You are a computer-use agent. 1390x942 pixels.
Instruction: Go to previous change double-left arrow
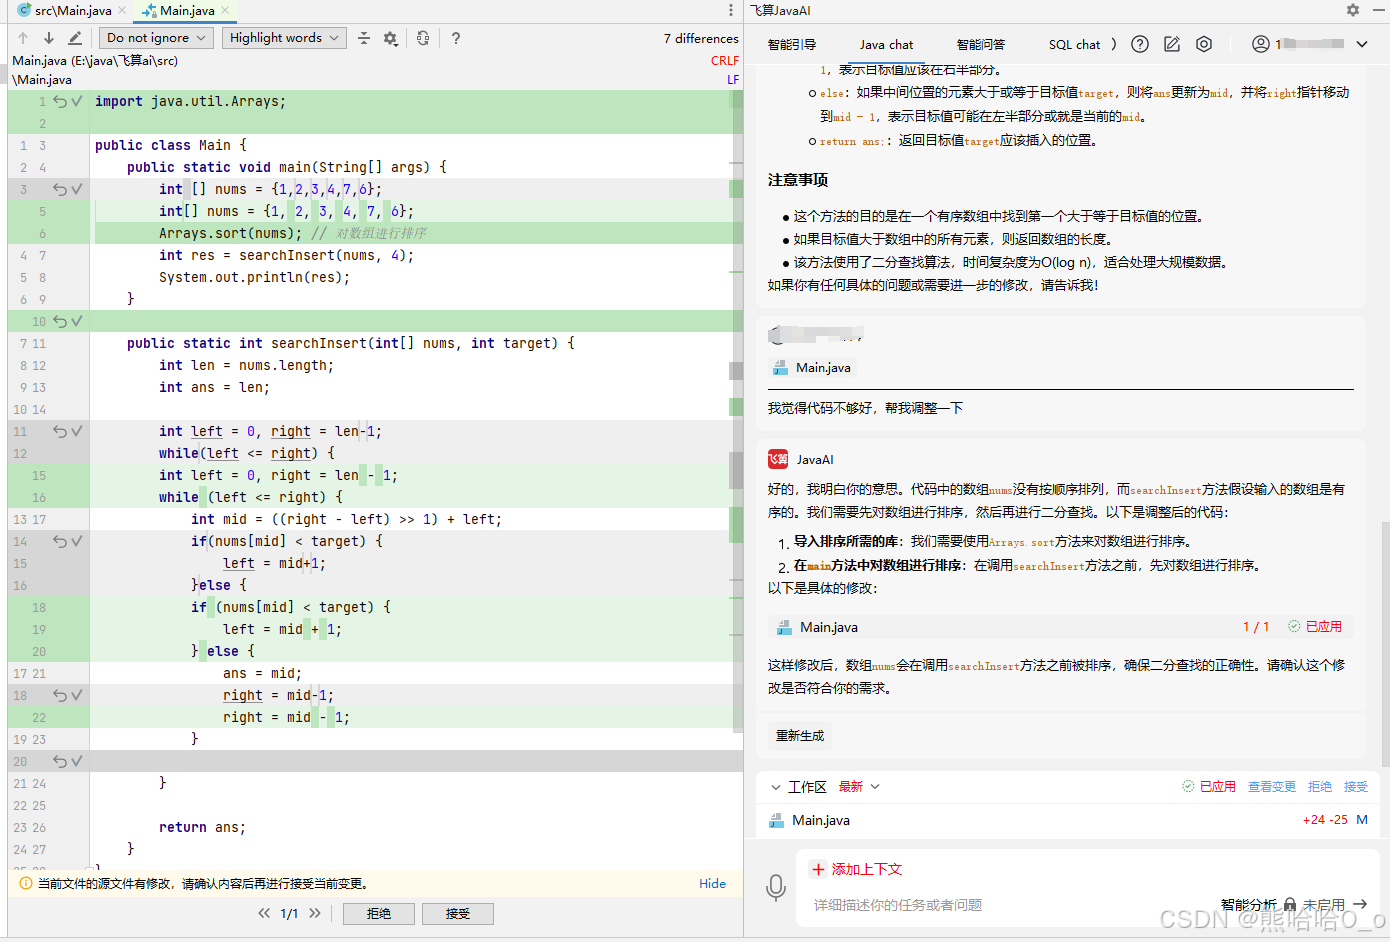click(264, 913)
